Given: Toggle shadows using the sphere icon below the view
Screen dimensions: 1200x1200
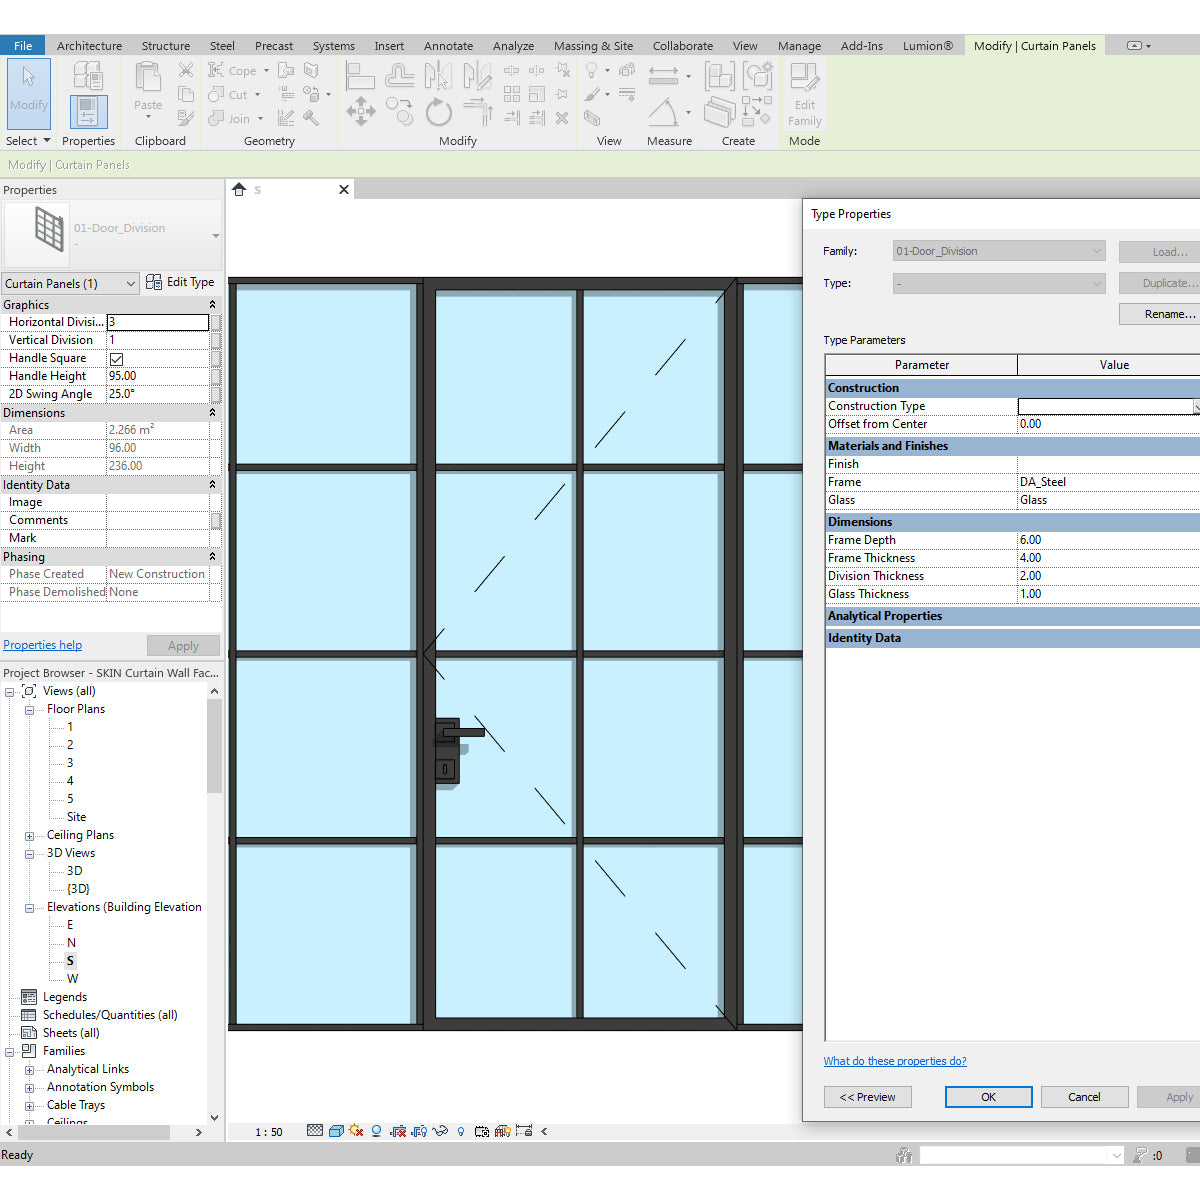Looking at the screenshot, I should (x=375, y=1131).
